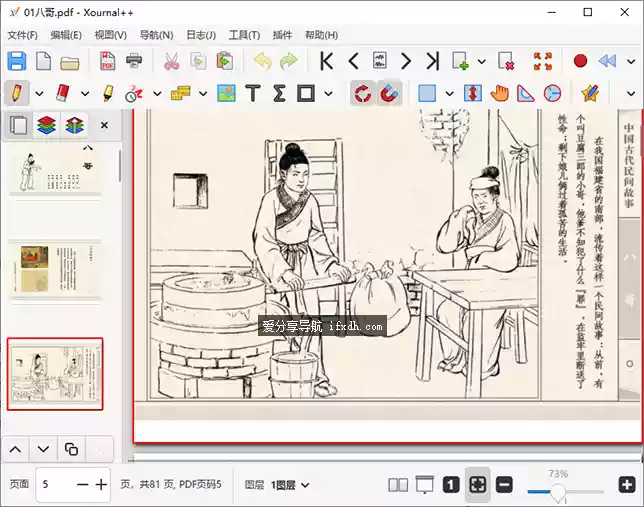Select the Highlighter tool
Viewport: 644px width, 507px height.
point(108,93)
